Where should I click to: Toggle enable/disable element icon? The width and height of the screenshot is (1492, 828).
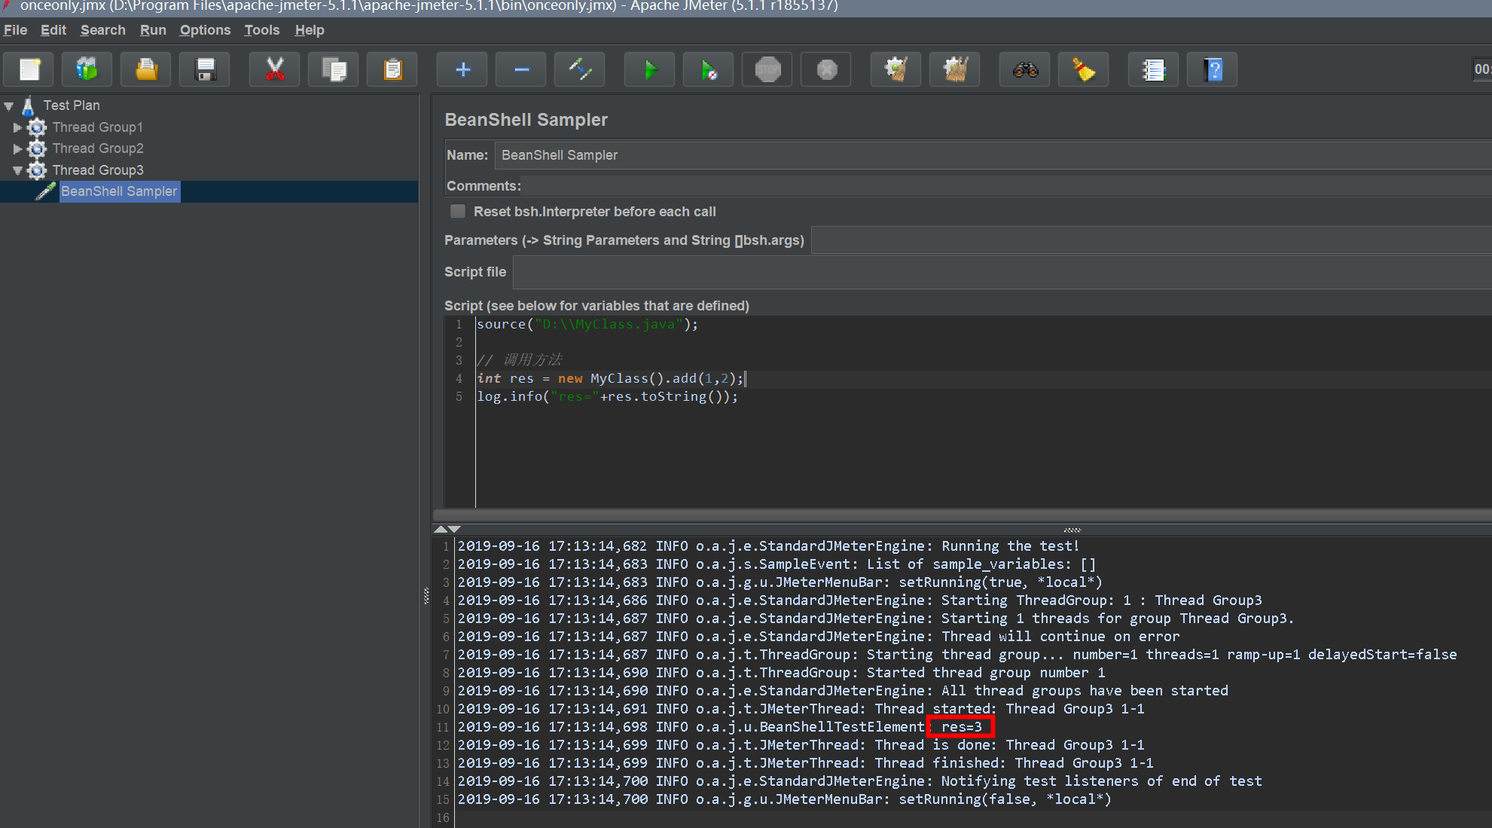click(580, 70)
